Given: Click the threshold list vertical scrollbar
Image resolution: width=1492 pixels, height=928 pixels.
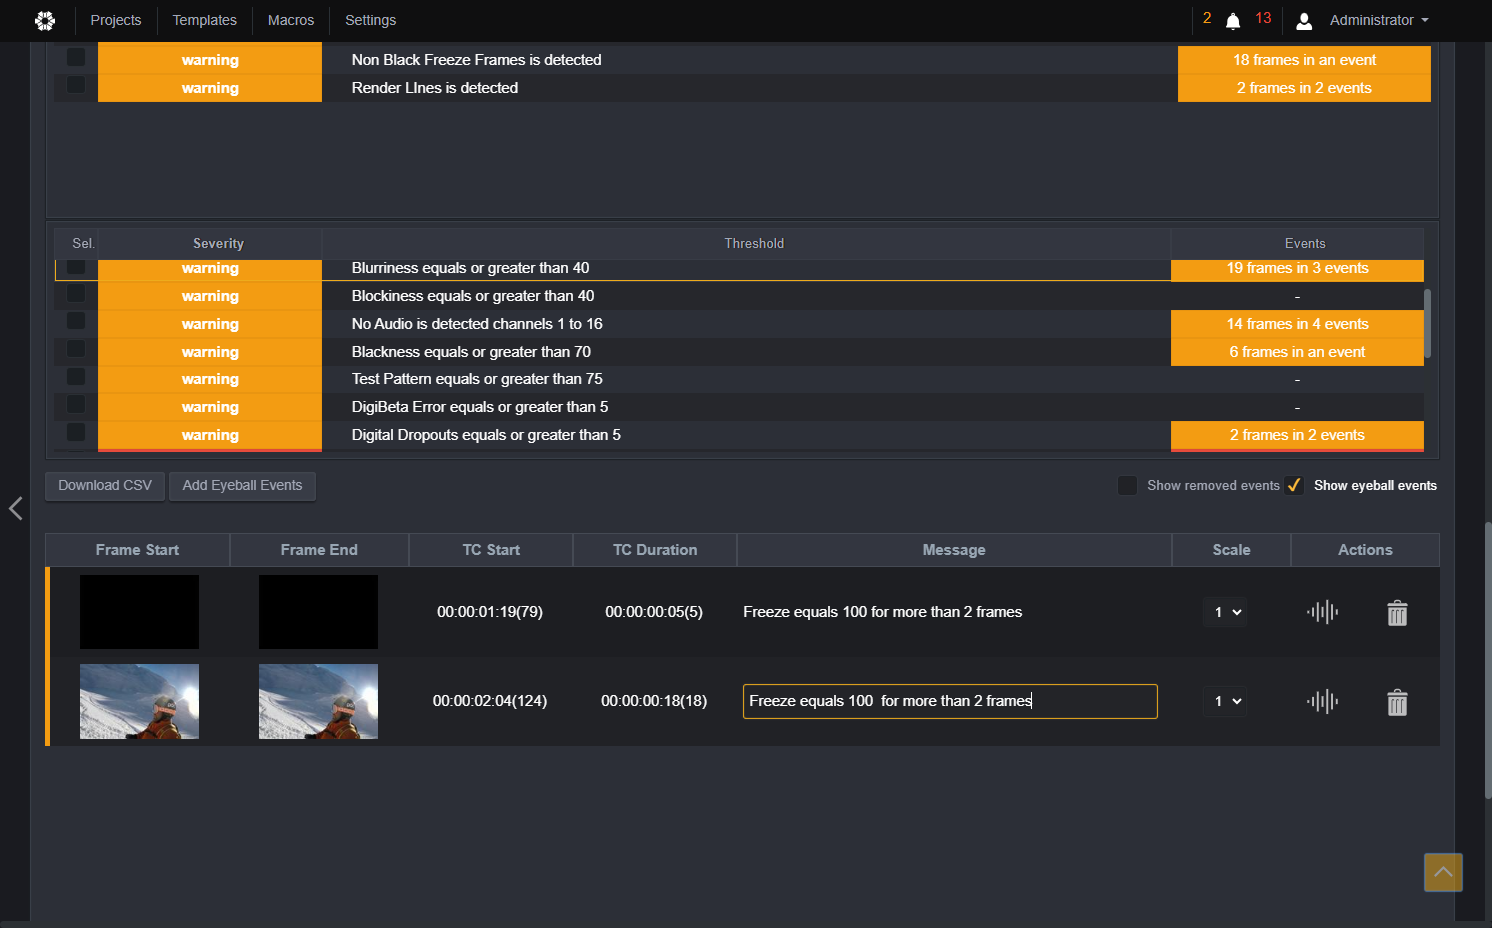Looking at the screenshot, I should [1427, 323].
